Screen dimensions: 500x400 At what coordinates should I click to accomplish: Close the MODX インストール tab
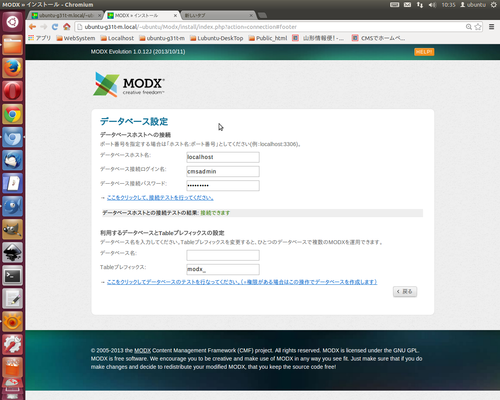(175, 15)
